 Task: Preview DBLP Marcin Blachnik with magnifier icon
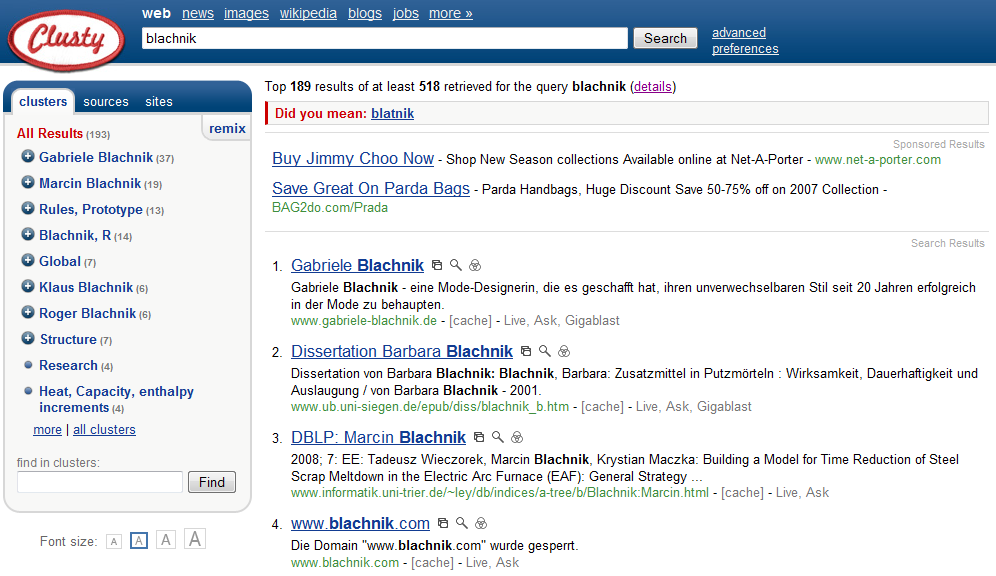498,437
